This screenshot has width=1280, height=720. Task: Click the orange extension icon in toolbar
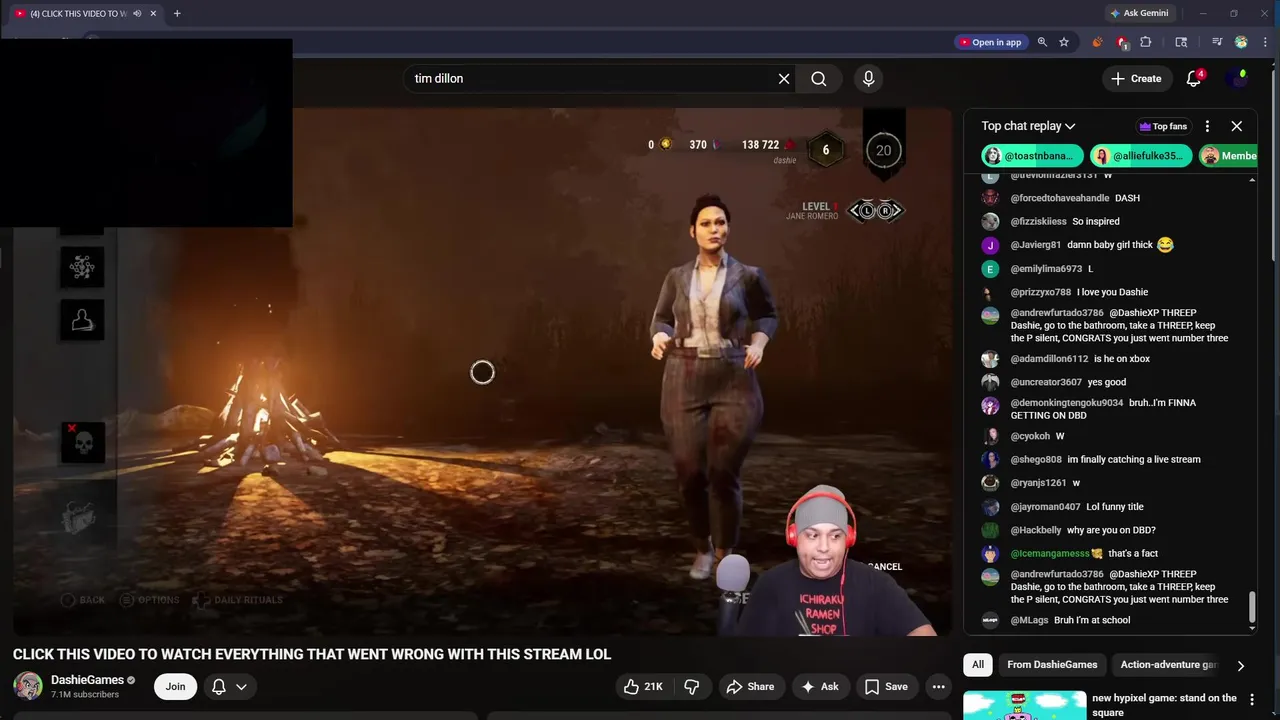click(1097, 42)
